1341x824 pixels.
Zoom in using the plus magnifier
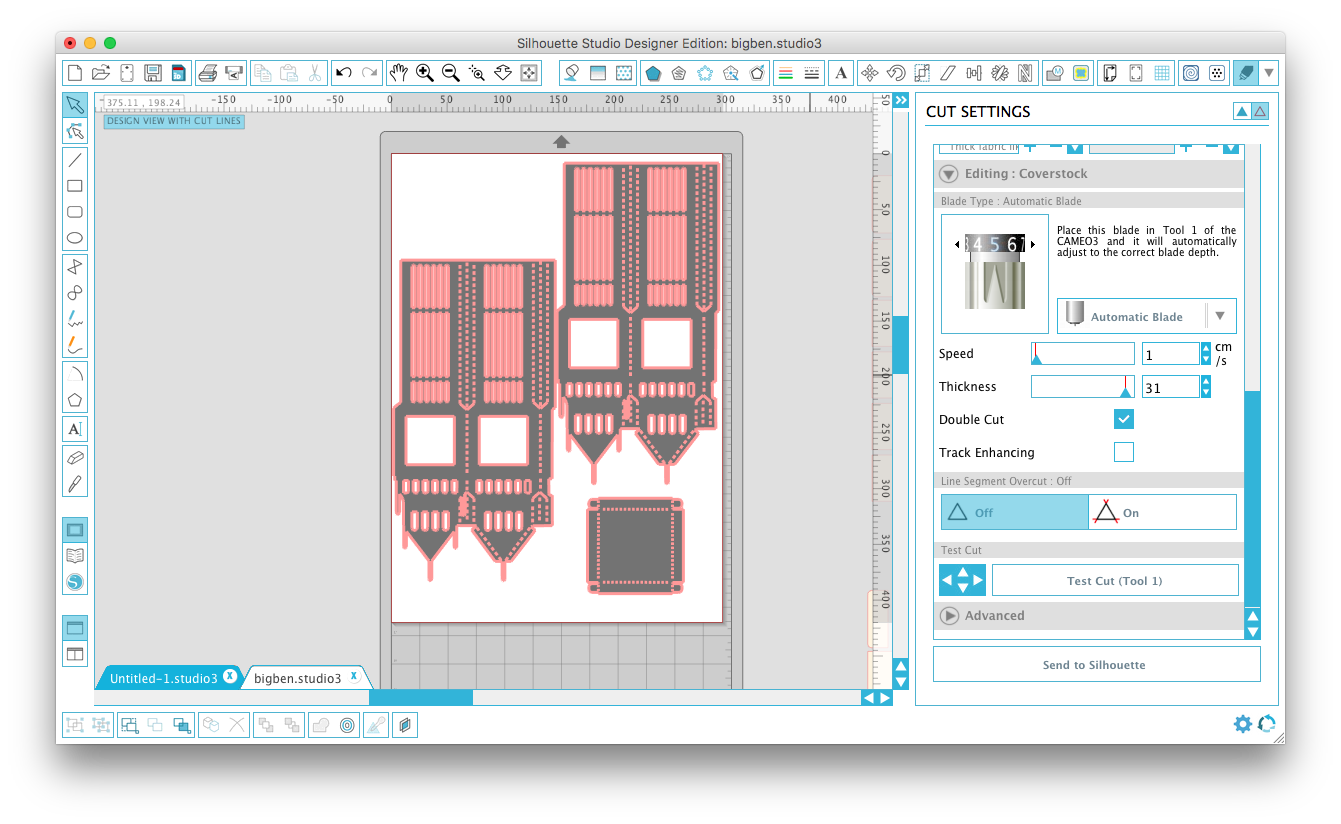[x=425, y=73]
